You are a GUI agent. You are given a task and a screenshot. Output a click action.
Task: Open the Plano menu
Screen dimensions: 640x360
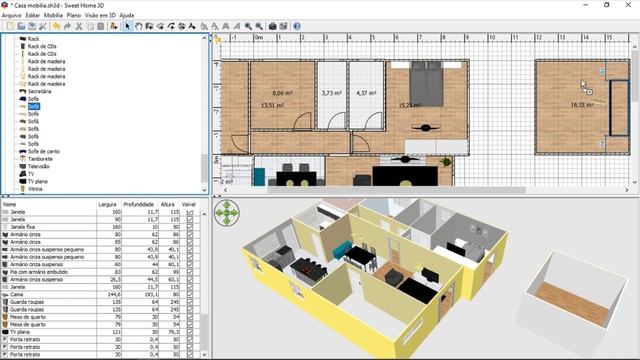74,15
